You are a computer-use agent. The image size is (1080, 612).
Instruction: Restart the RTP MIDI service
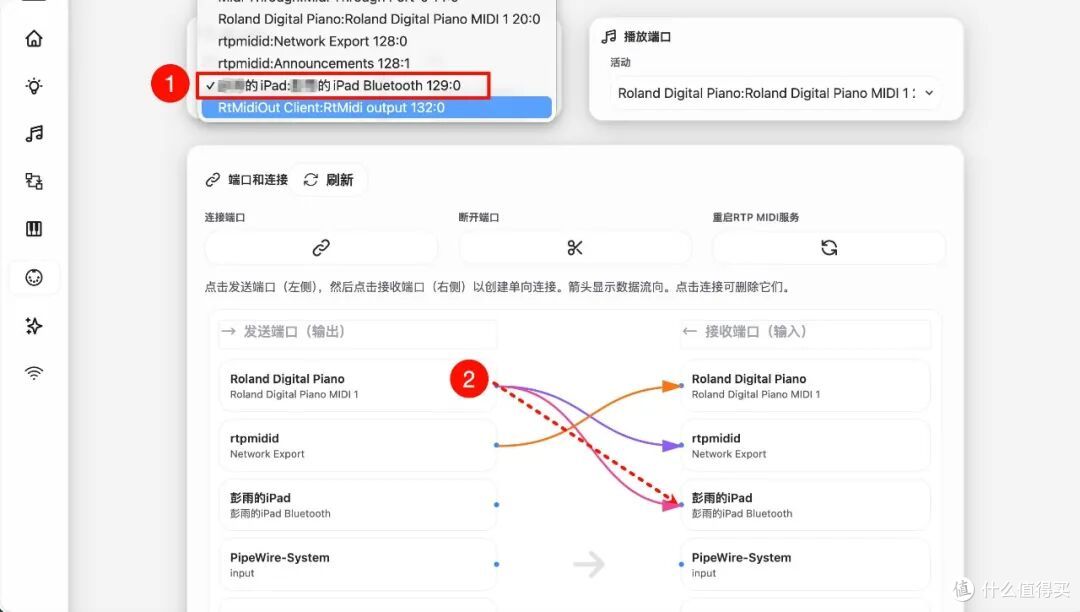tap(829, 248)
